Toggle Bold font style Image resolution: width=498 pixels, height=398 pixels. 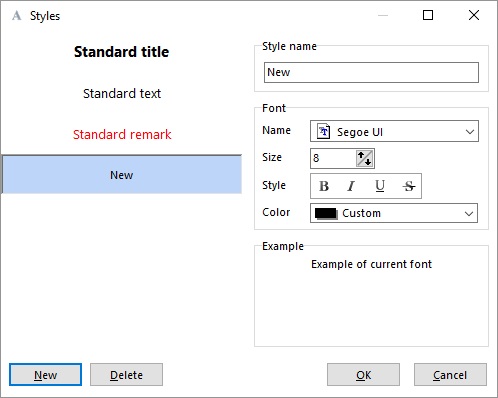pos(324,186)
